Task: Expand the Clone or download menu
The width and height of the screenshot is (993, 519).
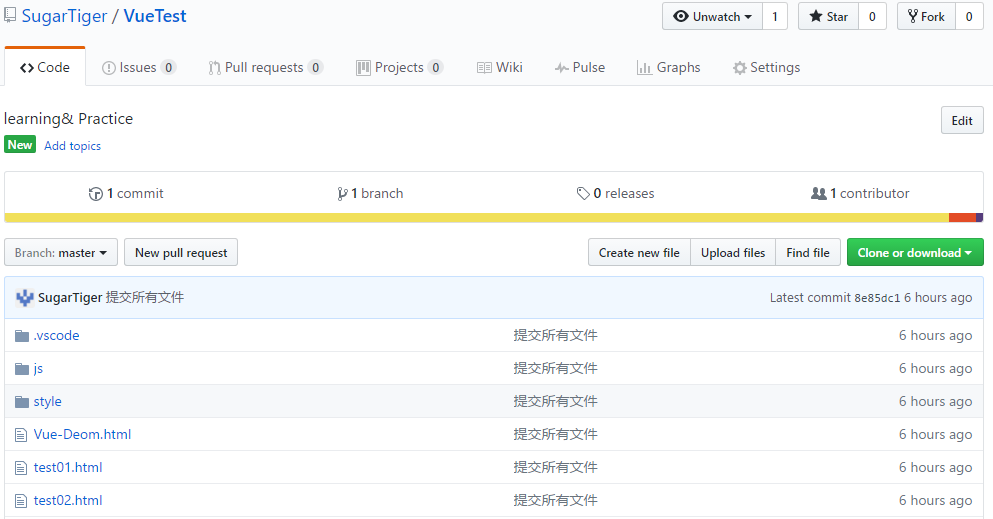Action: tap(915, 253)
